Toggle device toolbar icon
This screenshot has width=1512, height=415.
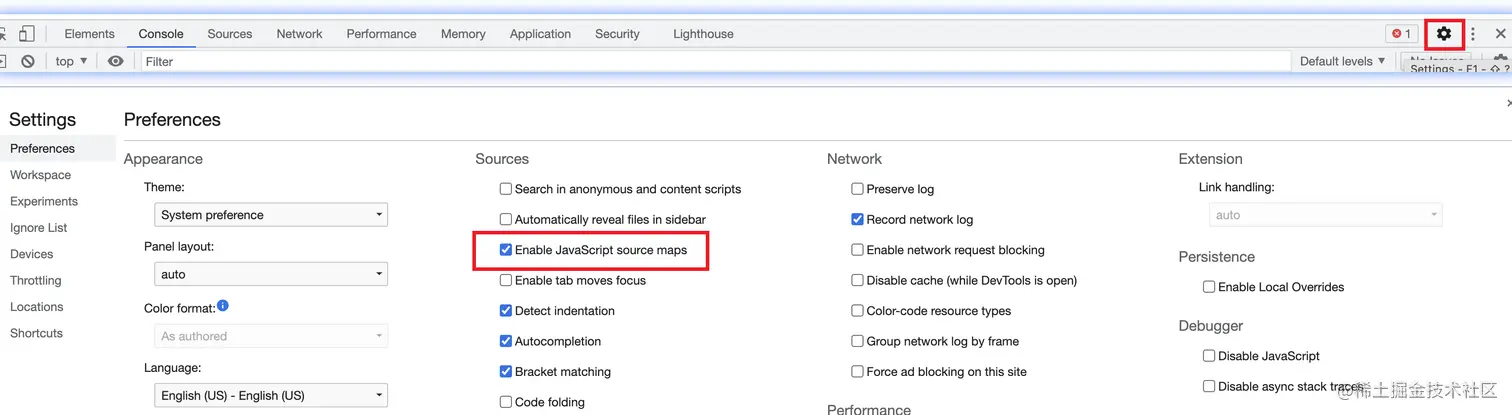coord(27,34)
